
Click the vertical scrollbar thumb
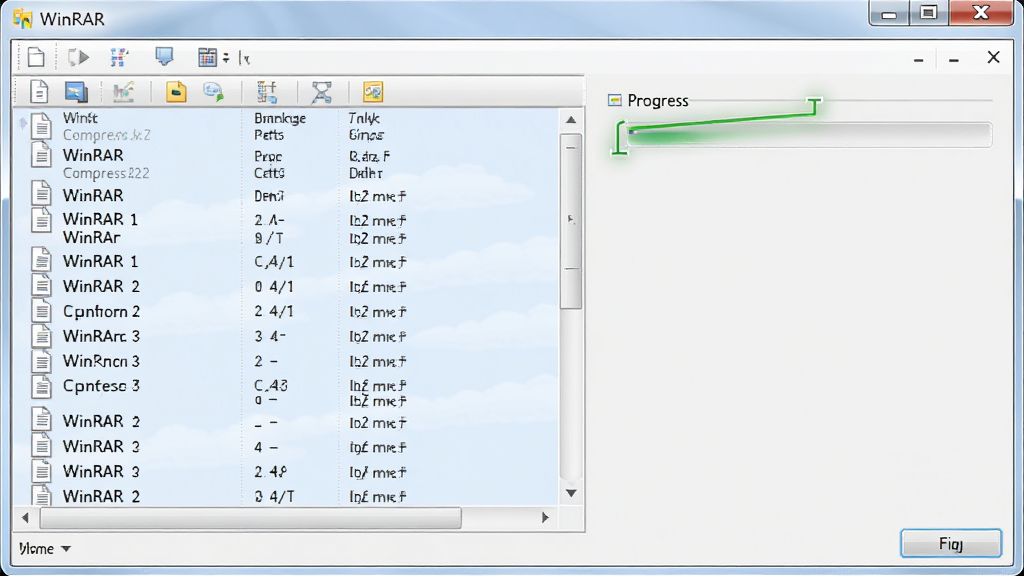click(x=571, y=221)
